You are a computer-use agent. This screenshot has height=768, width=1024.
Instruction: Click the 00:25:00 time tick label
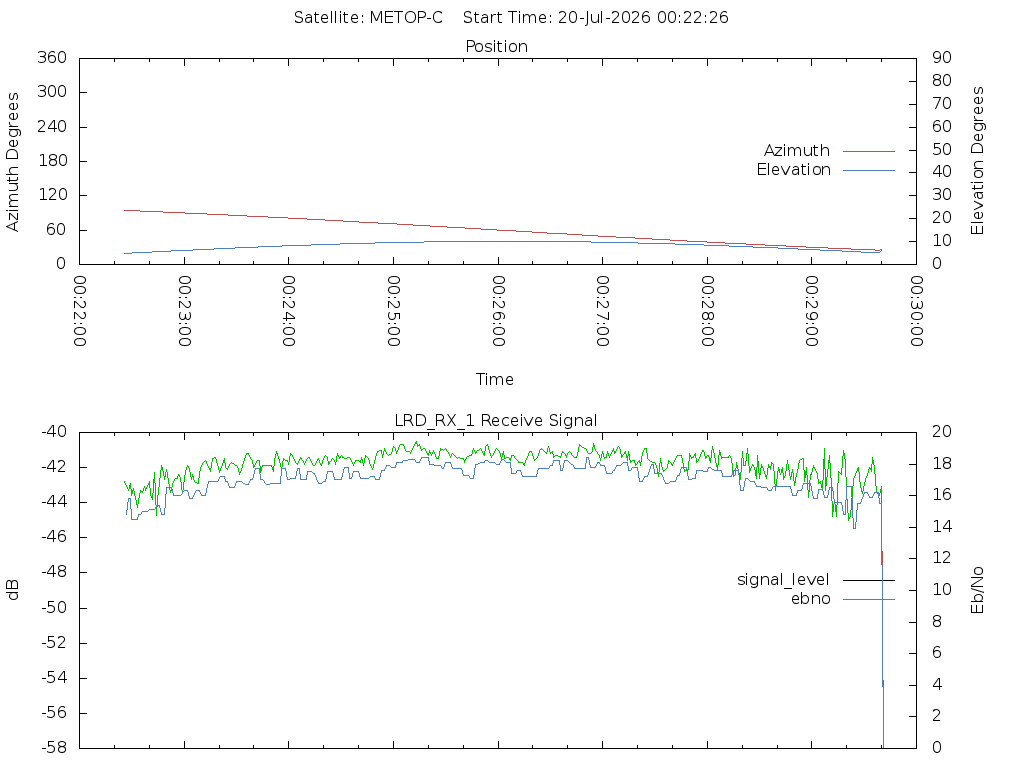(x=394, y=311)
